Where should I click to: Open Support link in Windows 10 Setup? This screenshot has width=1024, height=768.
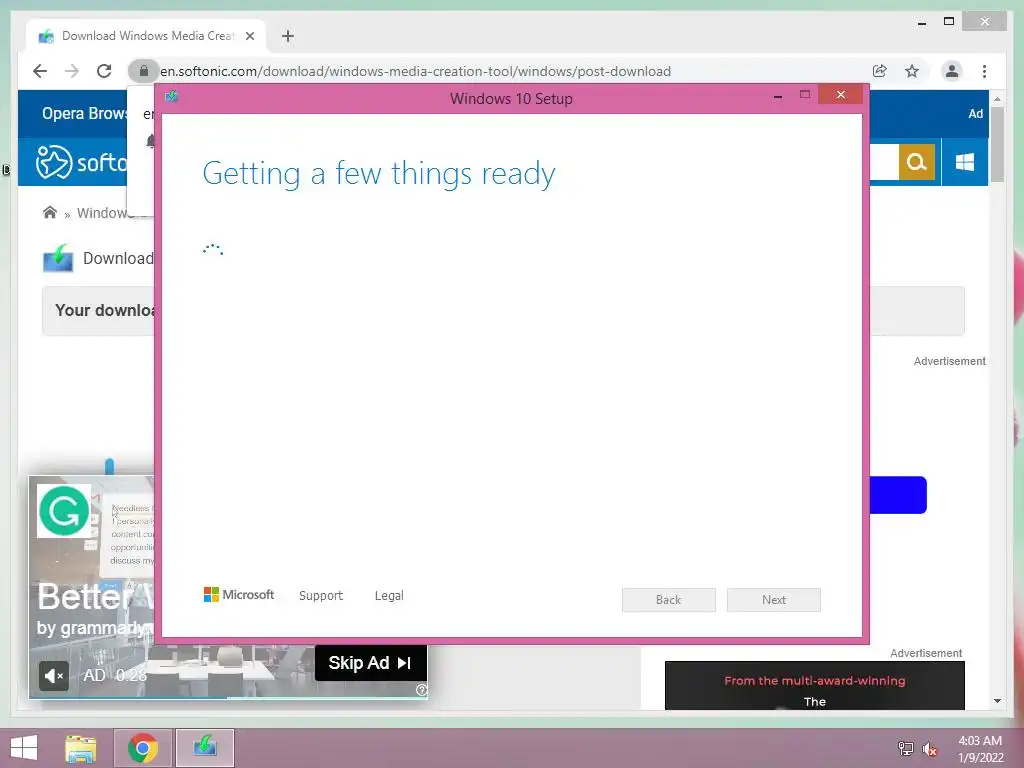[x=321, y=596]
